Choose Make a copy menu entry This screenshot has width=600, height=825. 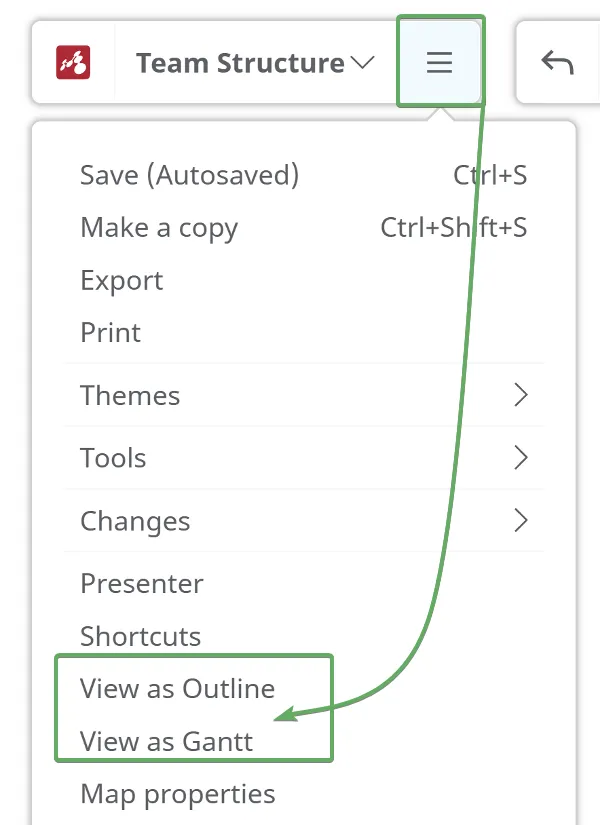[x=159, y=227]
